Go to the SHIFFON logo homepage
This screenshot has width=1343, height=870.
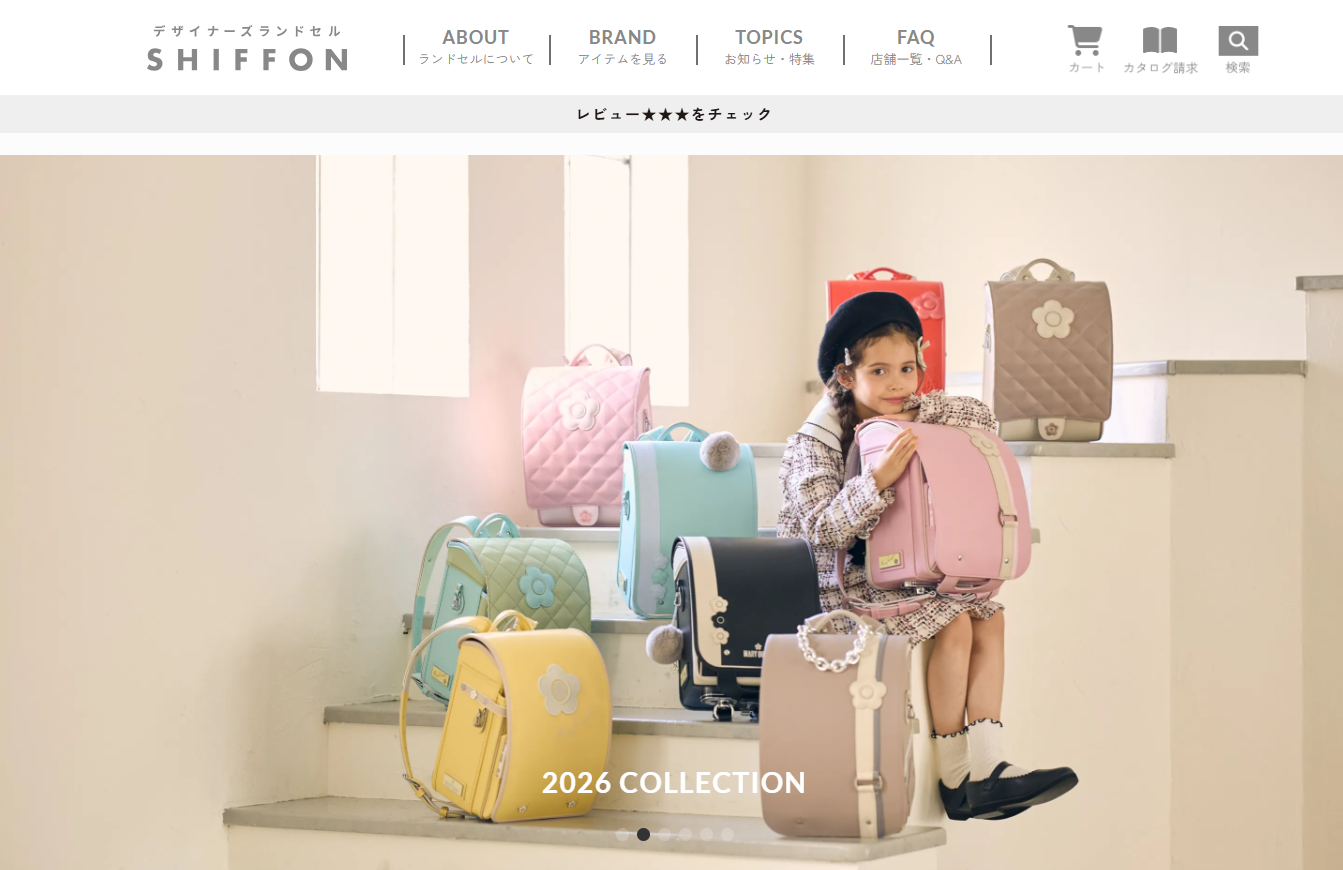247,48
